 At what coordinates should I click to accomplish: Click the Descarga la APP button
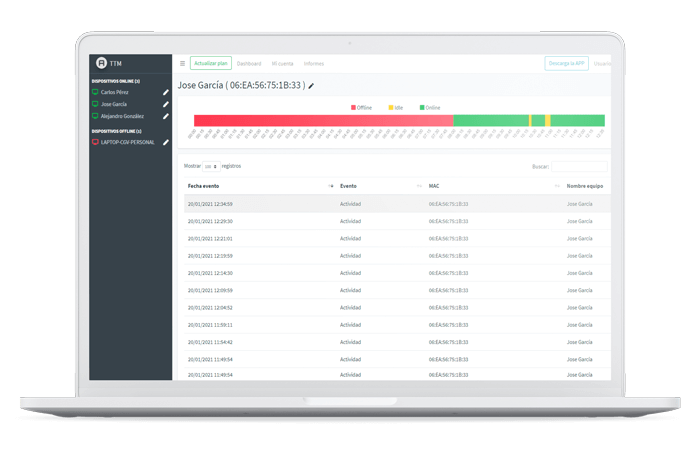566,63
